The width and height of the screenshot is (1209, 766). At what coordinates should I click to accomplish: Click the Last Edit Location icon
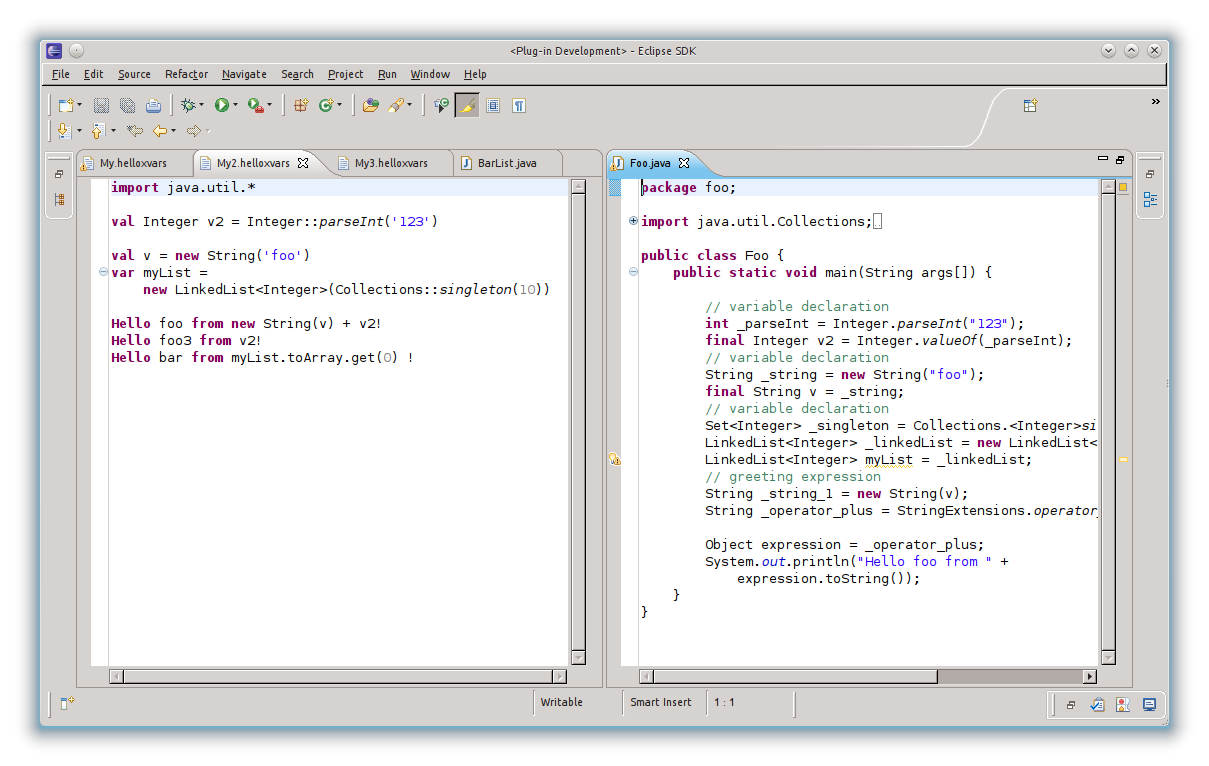tap(135, 131)
